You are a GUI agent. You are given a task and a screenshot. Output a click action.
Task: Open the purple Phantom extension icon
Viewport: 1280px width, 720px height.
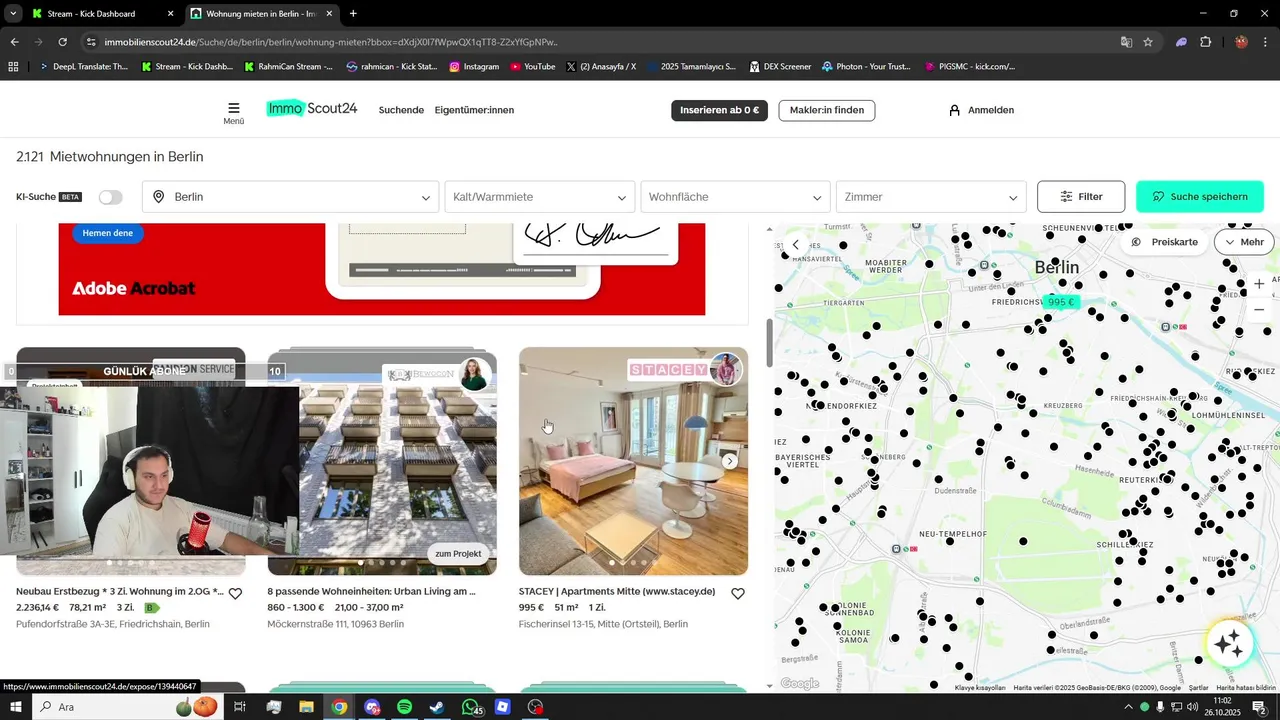coord(1181,42)
